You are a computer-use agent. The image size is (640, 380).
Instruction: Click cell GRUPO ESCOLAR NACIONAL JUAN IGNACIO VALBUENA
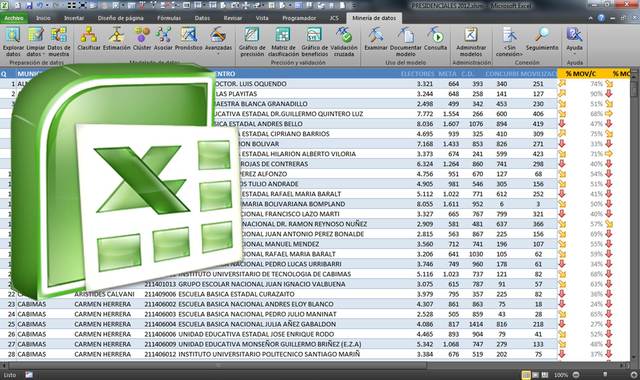click(262, 284)
